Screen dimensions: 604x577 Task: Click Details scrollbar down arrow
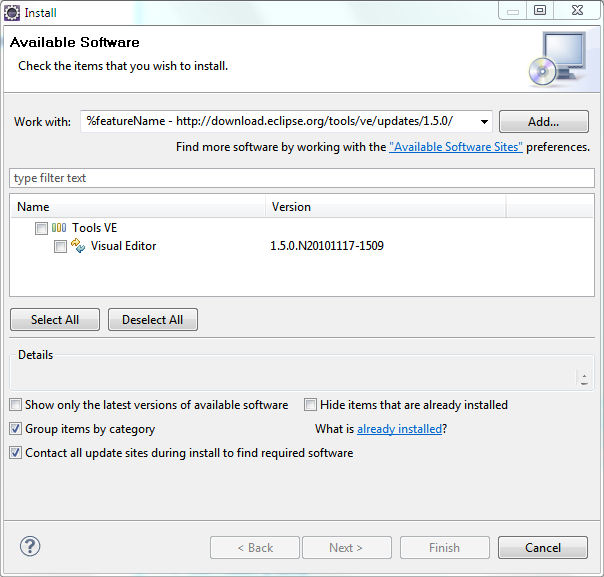click(x=584, y=383)
